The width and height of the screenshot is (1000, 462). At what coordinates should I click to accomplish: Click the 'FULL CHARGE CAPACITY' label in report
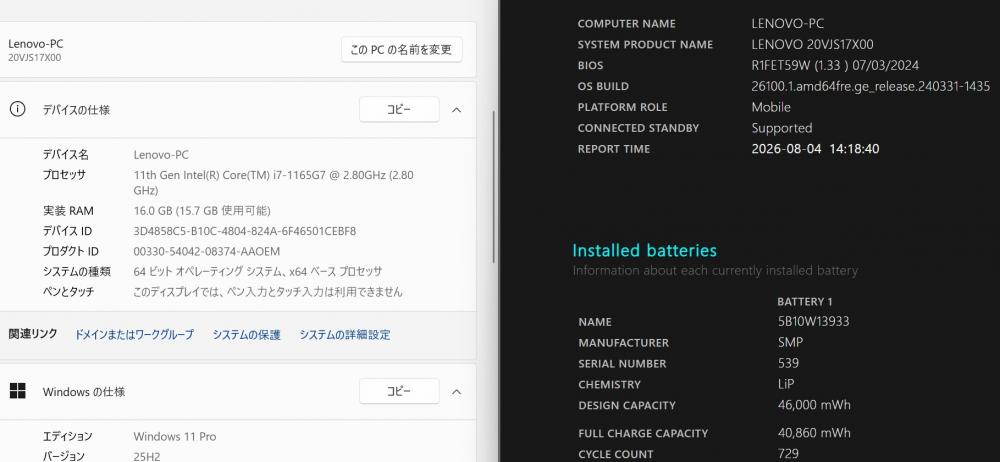pyautogui.click(x=643, y=433)
